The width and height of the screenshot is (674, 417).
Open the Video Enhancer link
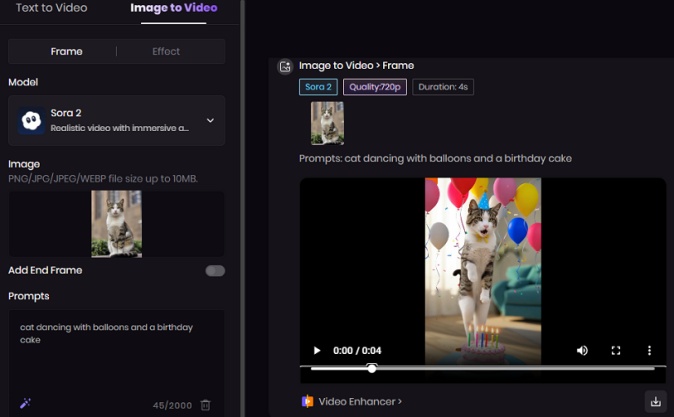click(x=360, y=402)
